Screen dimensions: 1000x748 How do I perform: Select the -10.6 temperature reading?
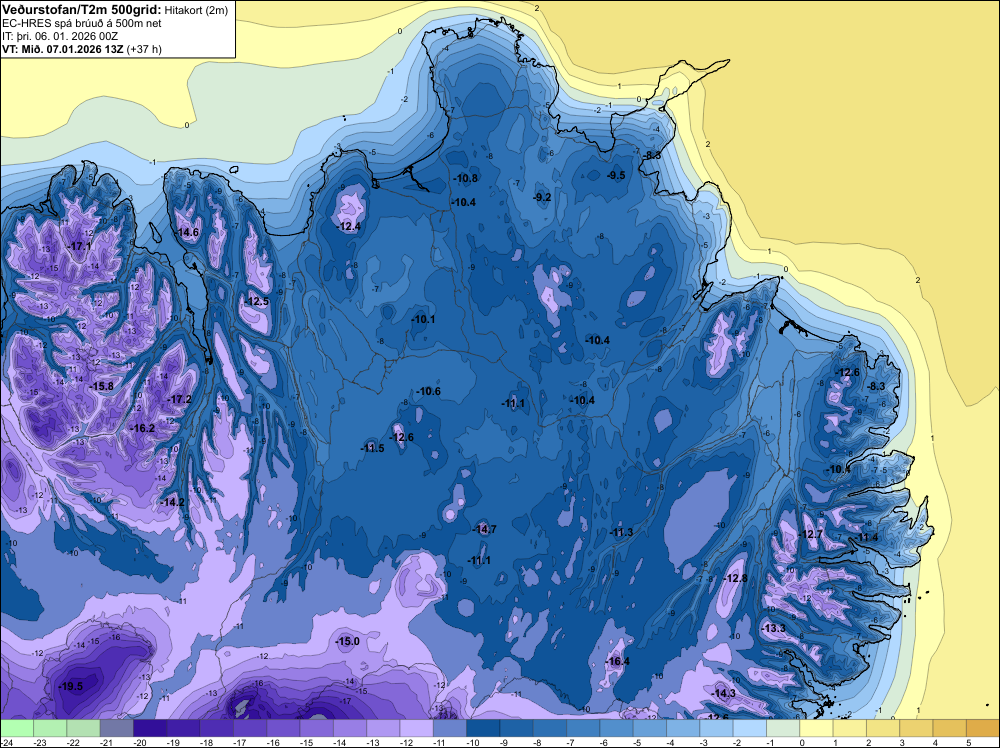(x=428, y=391)
